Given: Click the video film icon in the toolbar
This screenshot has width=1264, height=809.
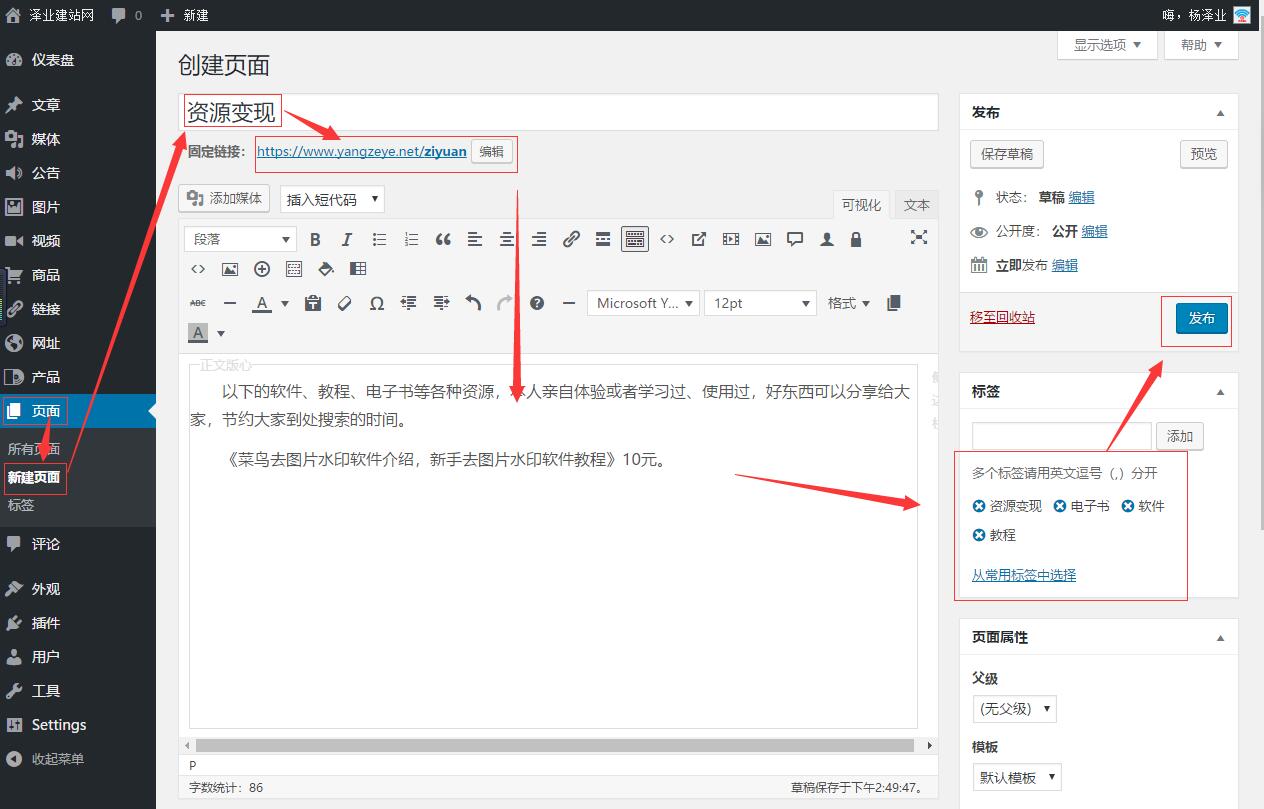Looking at the screenshot, I should click(731, 239).
